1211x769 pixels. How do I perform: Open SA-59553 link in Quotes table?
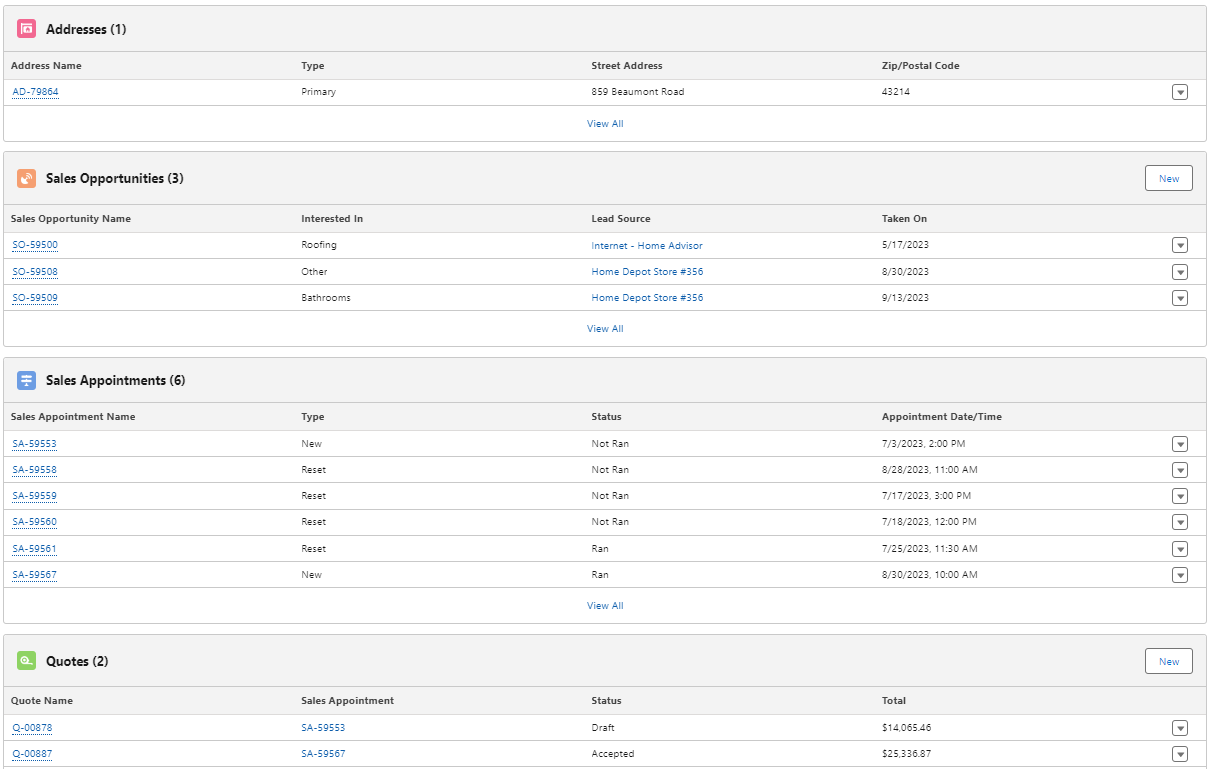pyautogui.click(x=323, y=727)
